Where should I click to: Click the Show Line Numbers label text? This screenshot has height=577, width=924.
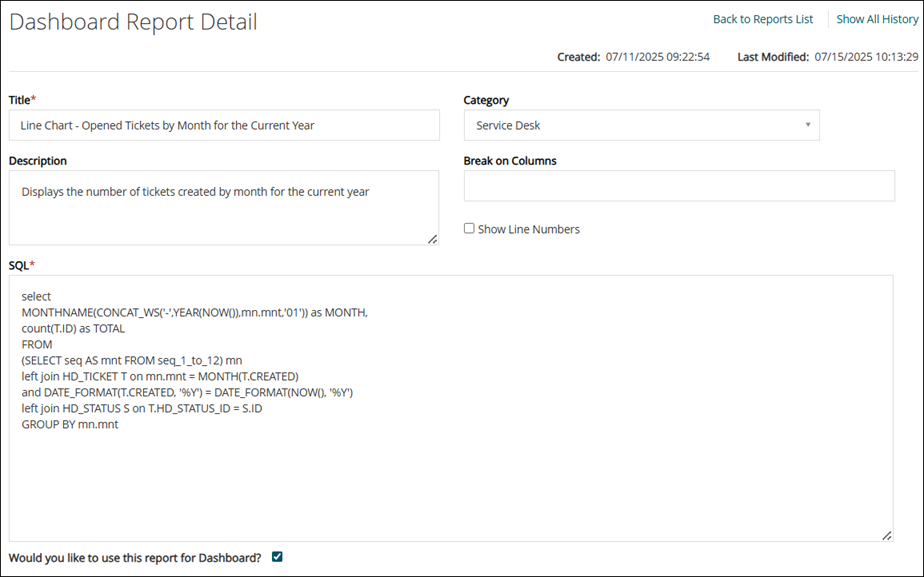[528, 229]
